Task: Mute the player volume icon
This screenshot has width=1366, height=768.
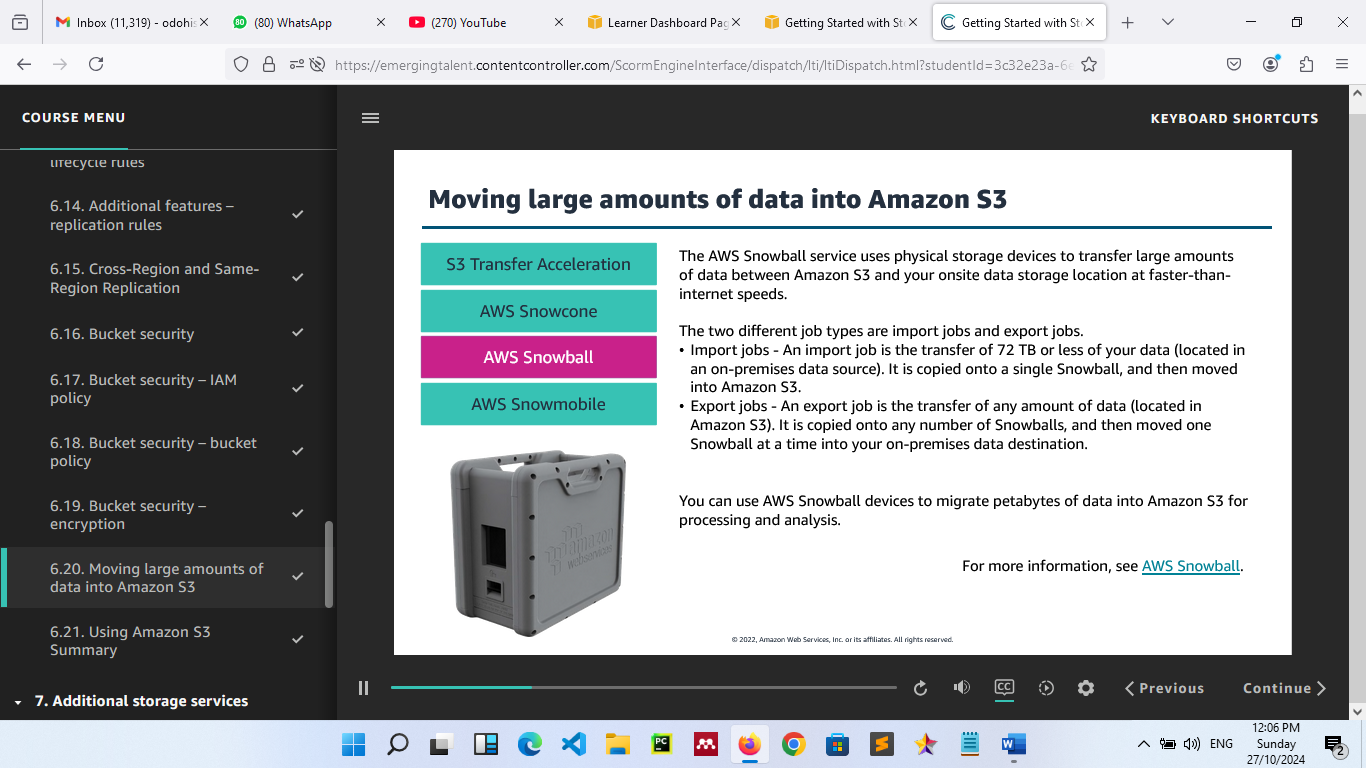Action: point(961,688)
